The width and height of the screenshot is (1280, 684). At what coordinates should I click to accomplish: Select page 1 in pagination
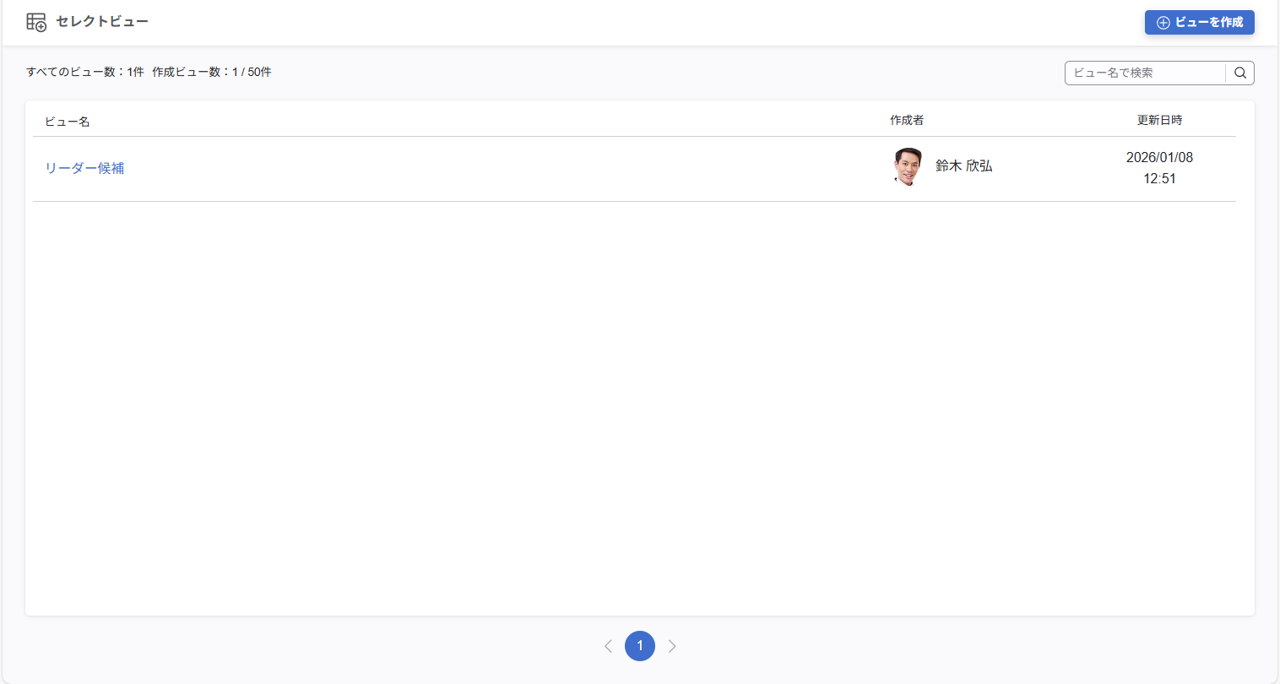pyautogui.click(x=640, y=646)
